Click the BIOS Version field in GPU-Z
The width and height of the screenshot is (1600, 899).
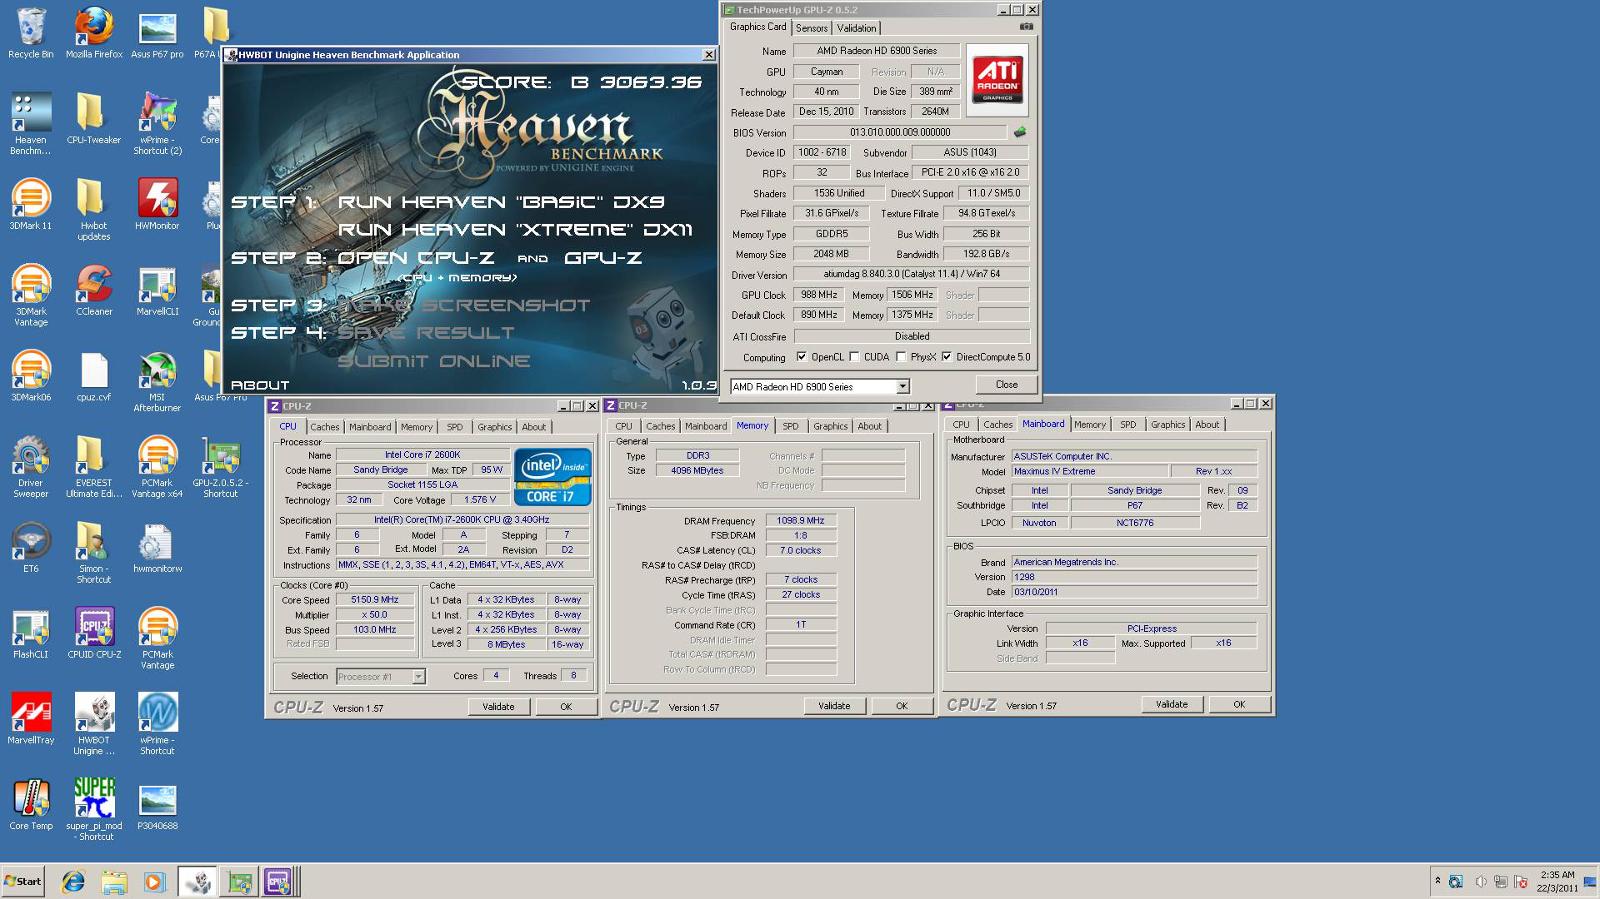tap(900, 132)
